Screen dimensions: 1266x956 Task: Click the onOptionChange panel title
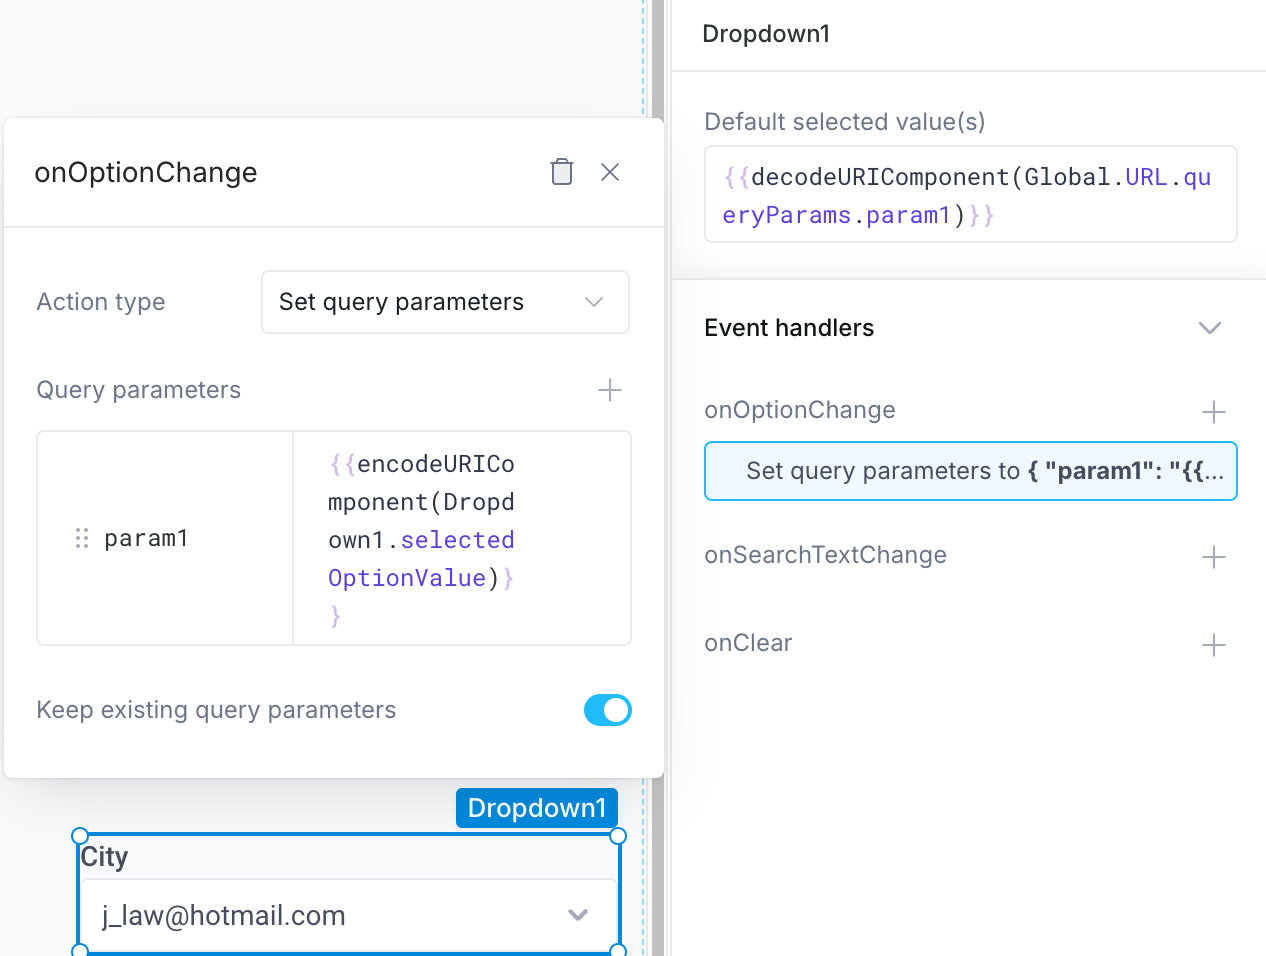146,172
